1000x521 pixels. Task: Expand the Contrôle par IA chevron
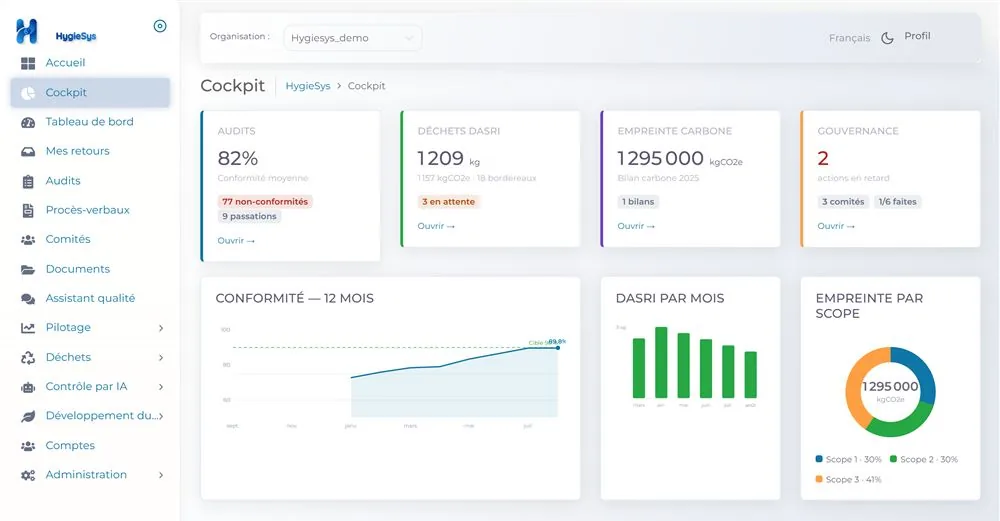tap(161, 387)
